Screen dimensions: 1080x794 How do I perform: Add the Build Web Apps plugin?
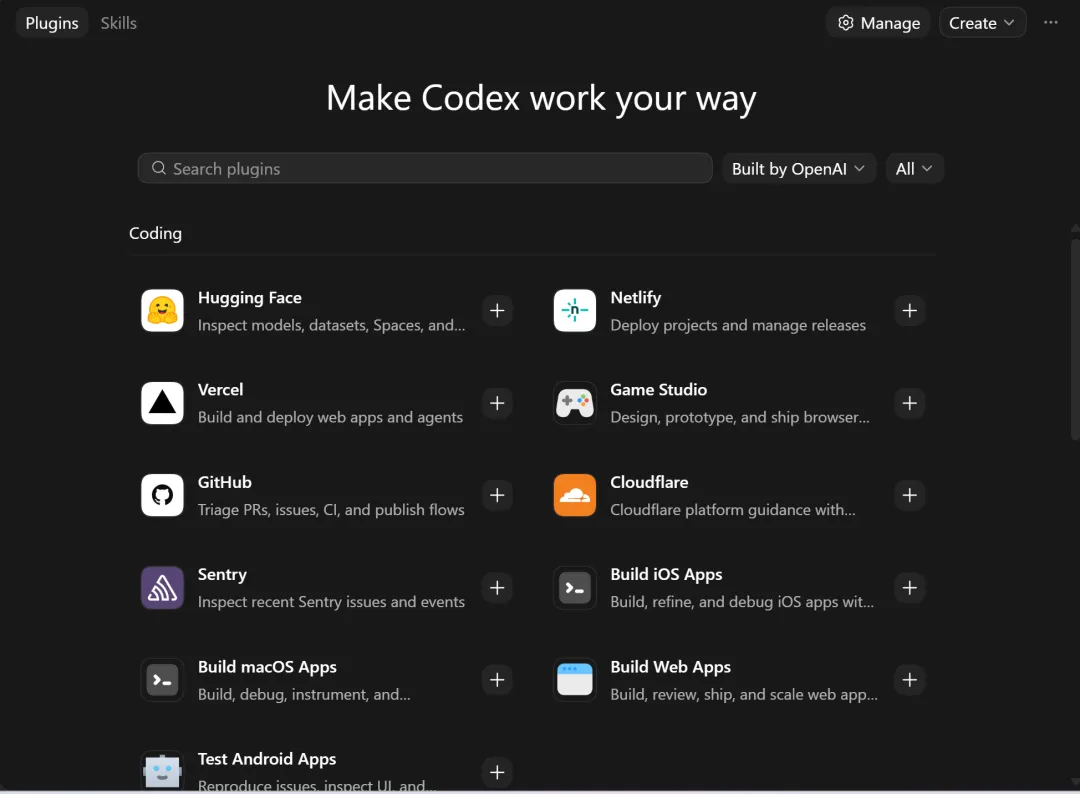909,680
